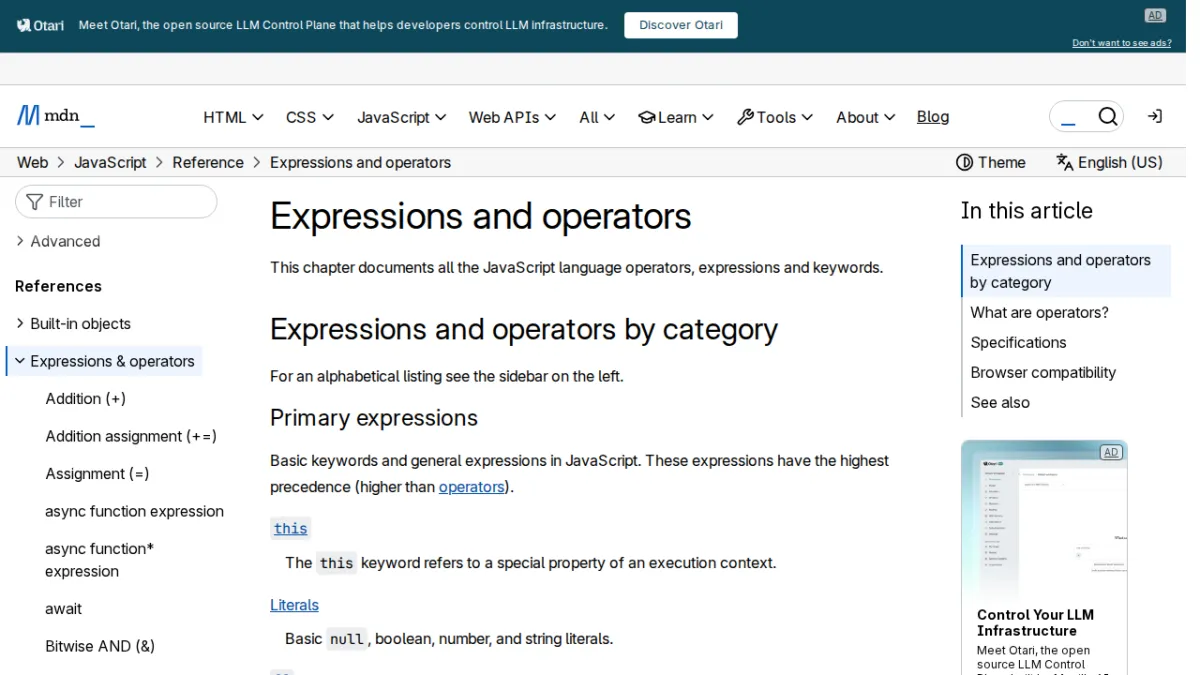This screenshot has width=1200, height=675.
Task: Open Addition assignment (+=) sidebar item
Action: [131, 436]
